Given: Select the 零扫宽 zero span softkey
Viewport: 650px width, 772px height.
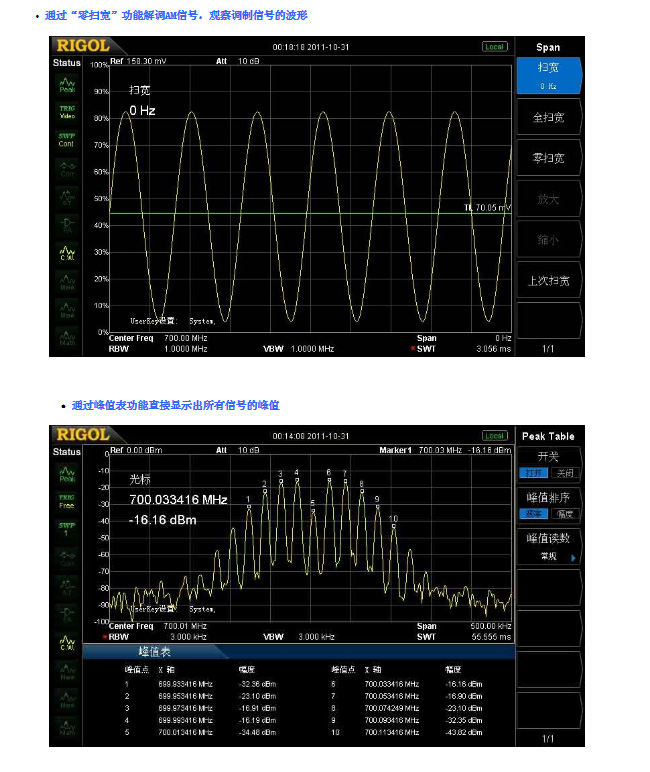Looking at the screenshot, I should [x=548, y=158].
